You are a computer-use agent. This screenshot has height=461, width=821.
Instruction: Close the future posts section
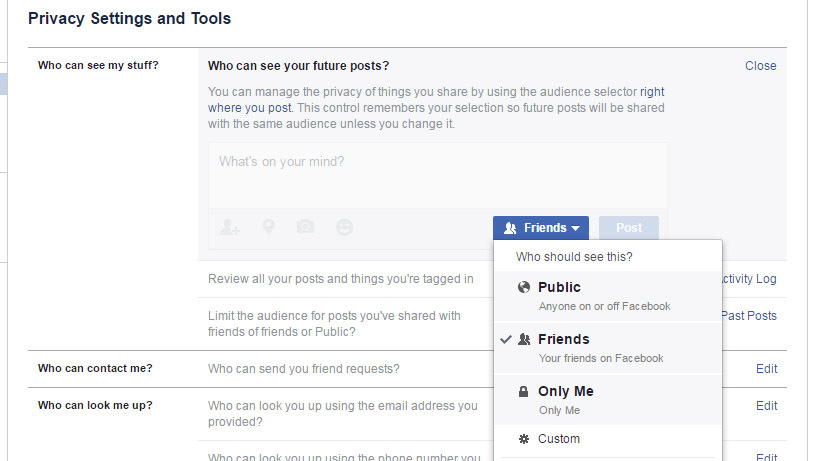(761, 66)
